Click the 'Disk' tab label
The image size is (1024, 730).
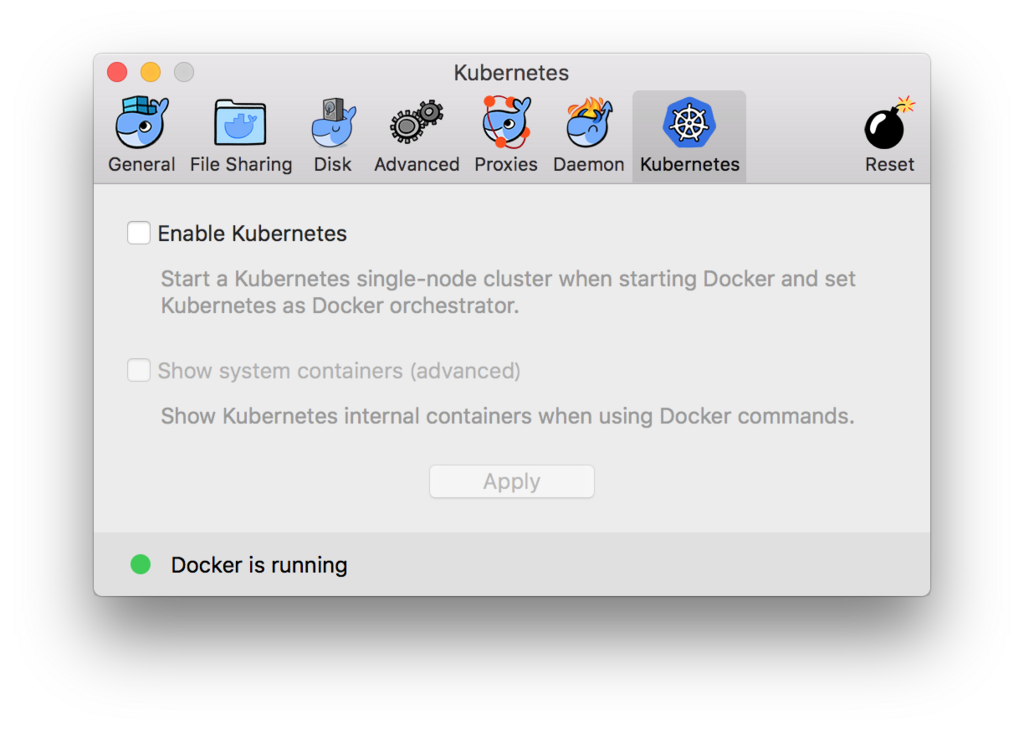[x=333, y=165]
